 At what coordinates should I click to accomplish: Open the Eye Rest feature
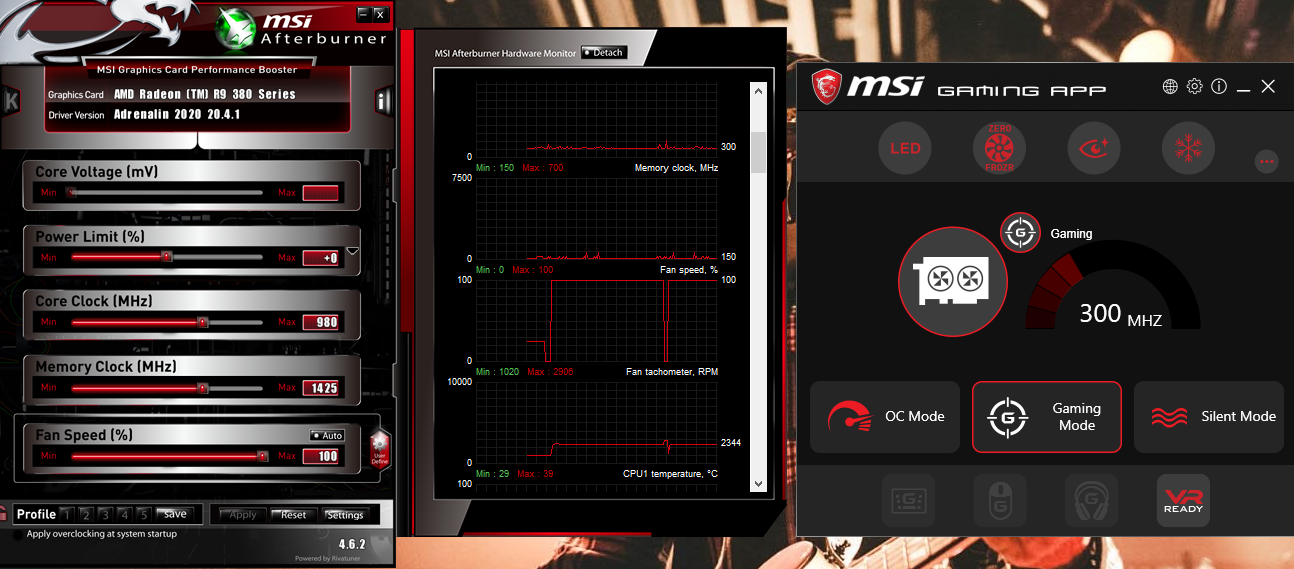point(1093,149)
